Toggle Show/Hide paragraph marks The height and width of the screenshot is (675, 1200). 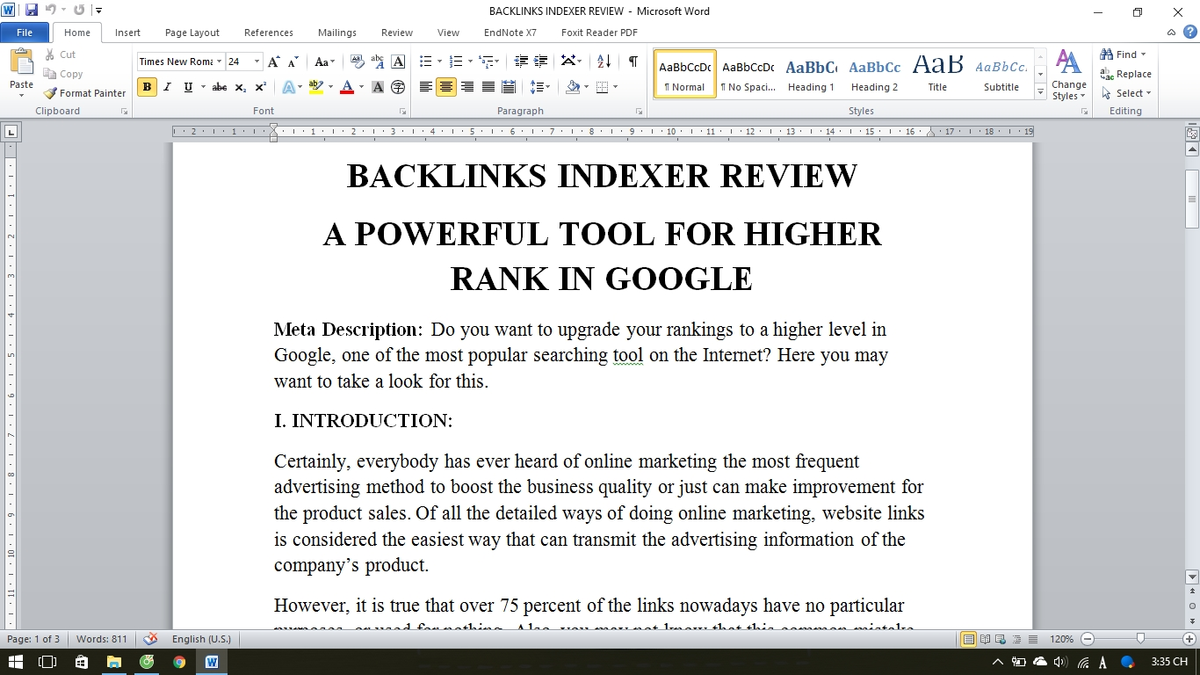tap(633, 61)
